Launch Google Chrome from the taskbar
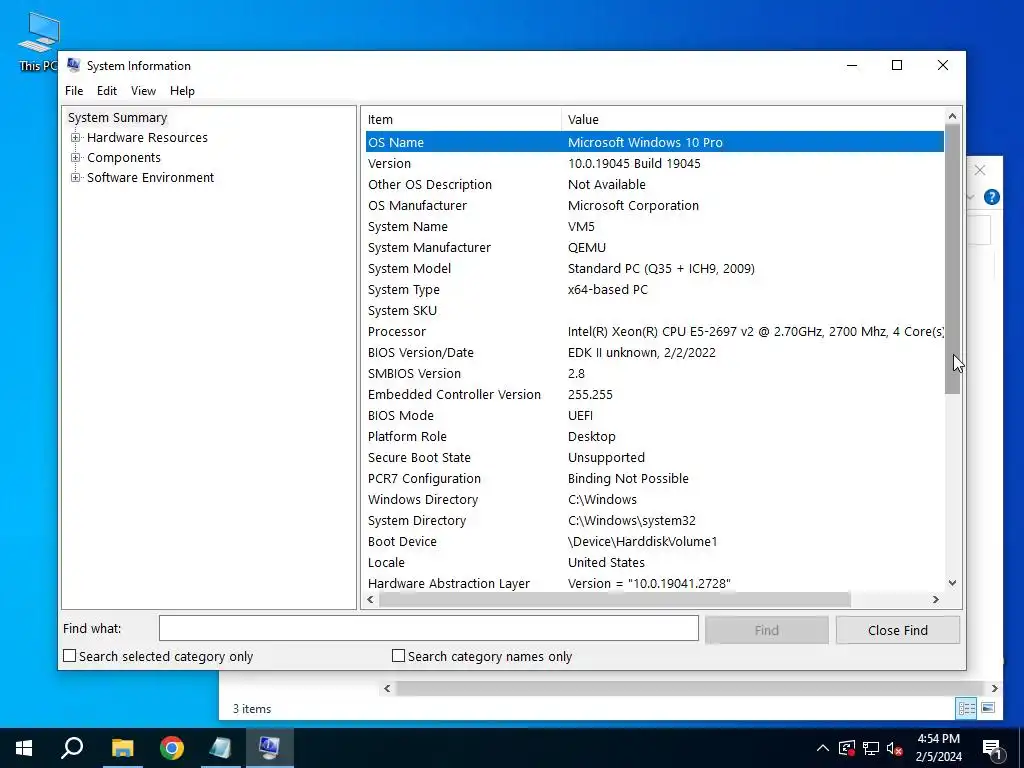This screenshot has height=768, width=1024. point(172,748)
